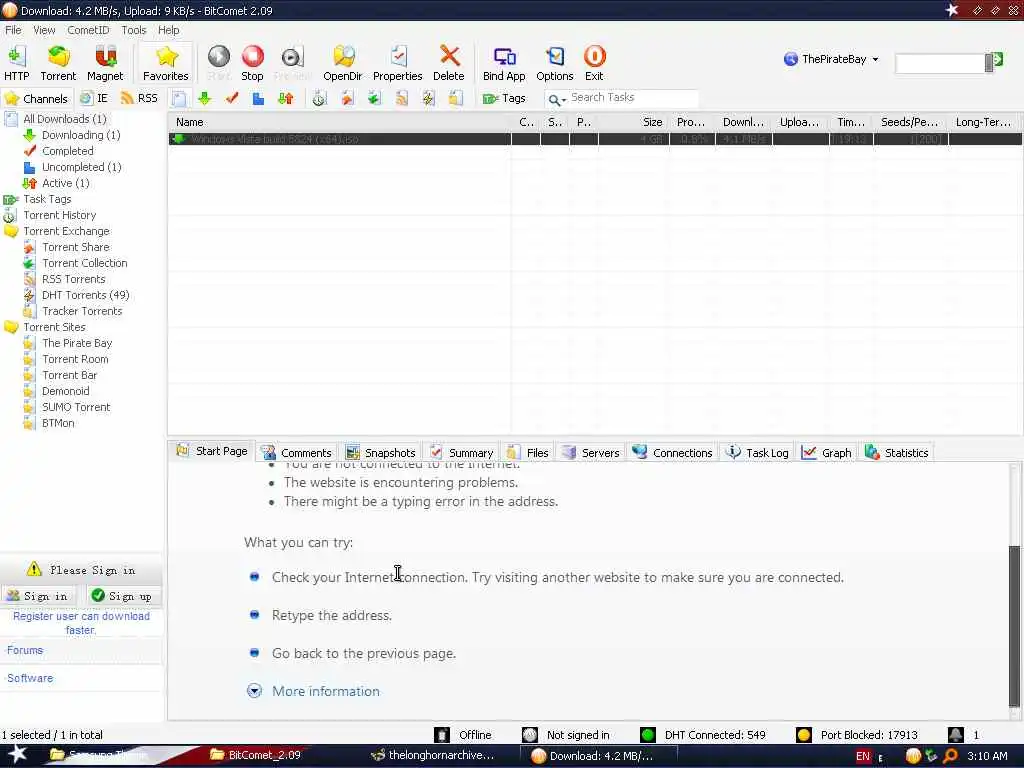Click the green go arrow beside search box

tap(997, 60)
